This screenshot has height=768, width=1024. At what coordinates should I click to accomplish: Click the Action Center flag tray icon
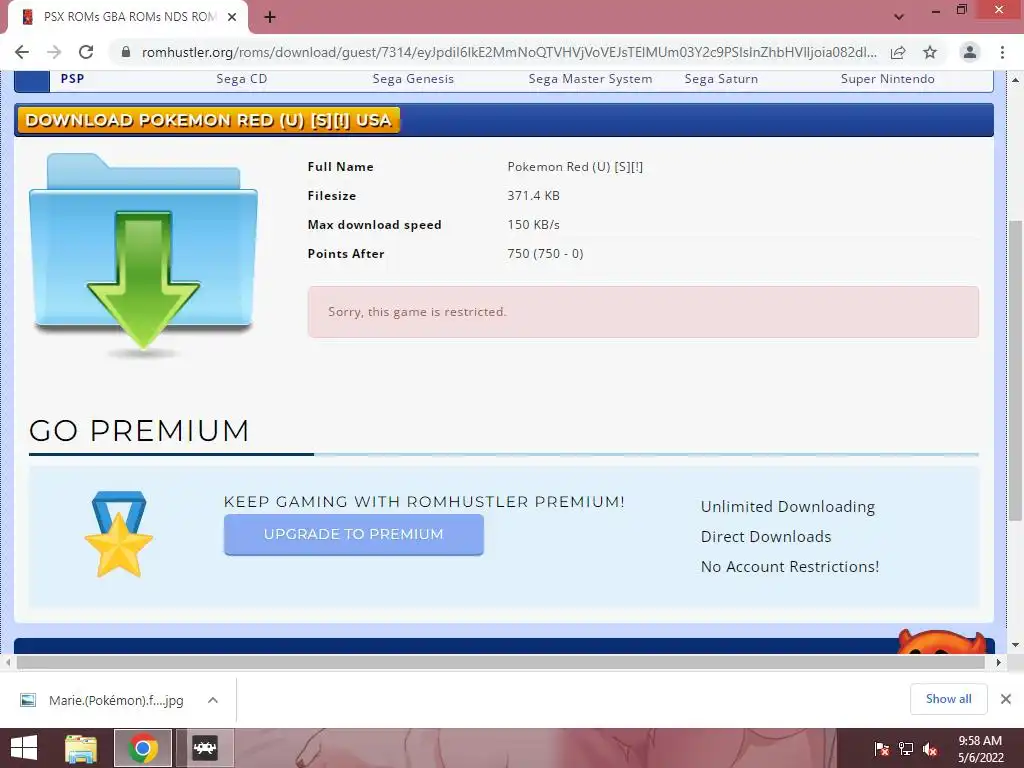point(882,749)
